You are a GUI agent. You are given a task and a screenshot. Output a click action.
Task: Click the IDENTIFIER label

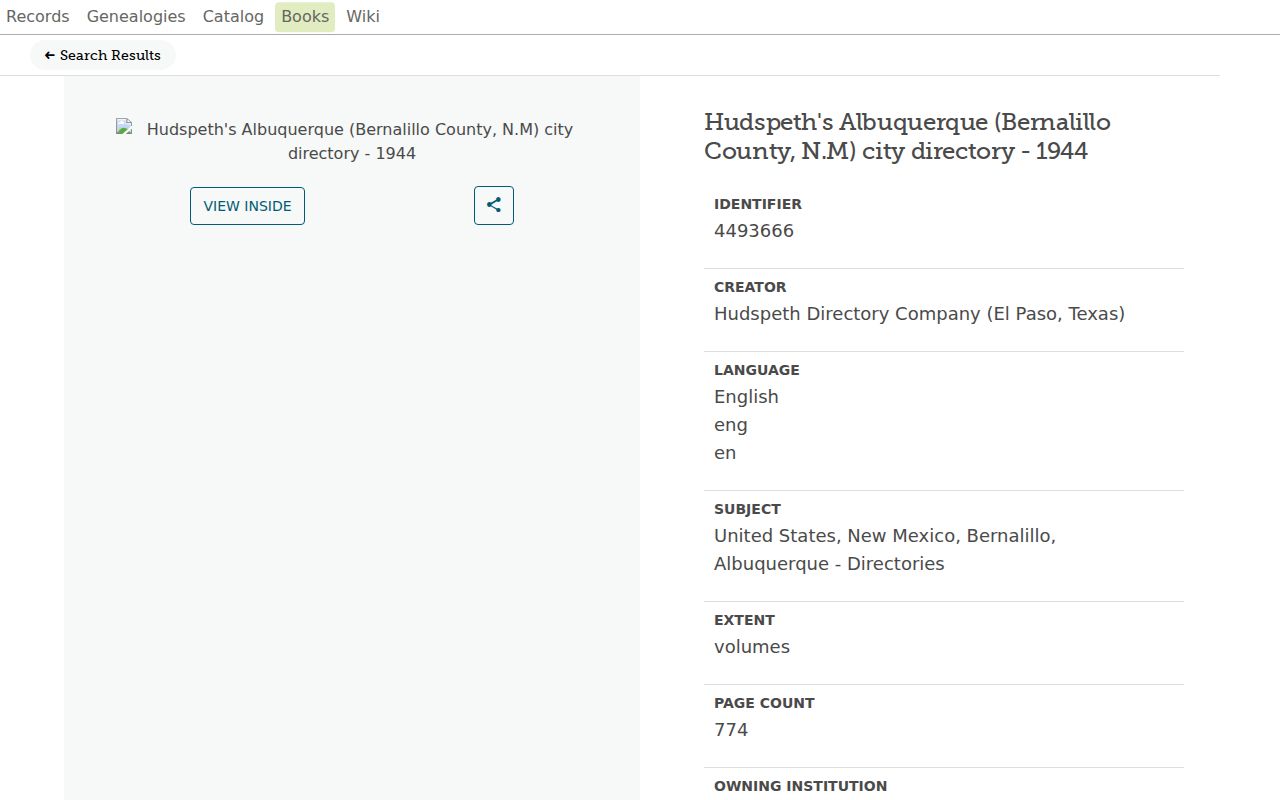(758, 204)
